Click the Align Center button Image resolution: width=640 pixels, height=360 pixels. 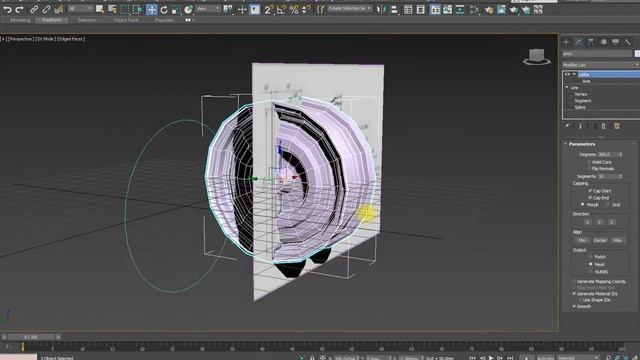600,240
